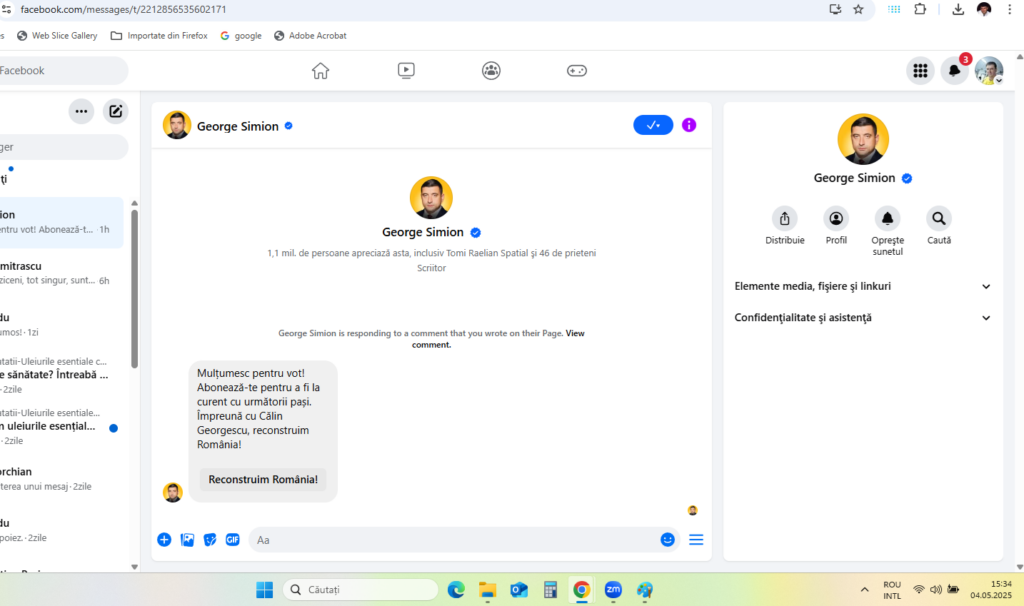The width and height of the screenshot is (1024, 606).
Task: Open the unread 'uleiurile esențial' conversation
Action: click(x=61, y=426)
